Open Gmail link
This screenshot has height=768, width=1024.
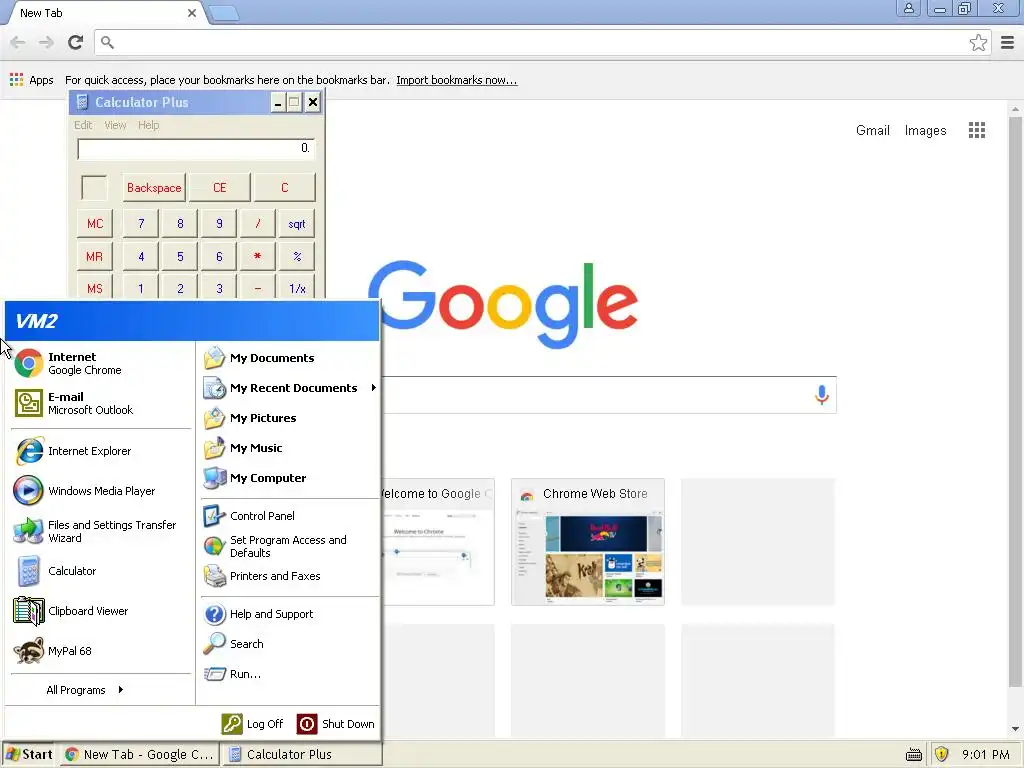click(872, 131)
